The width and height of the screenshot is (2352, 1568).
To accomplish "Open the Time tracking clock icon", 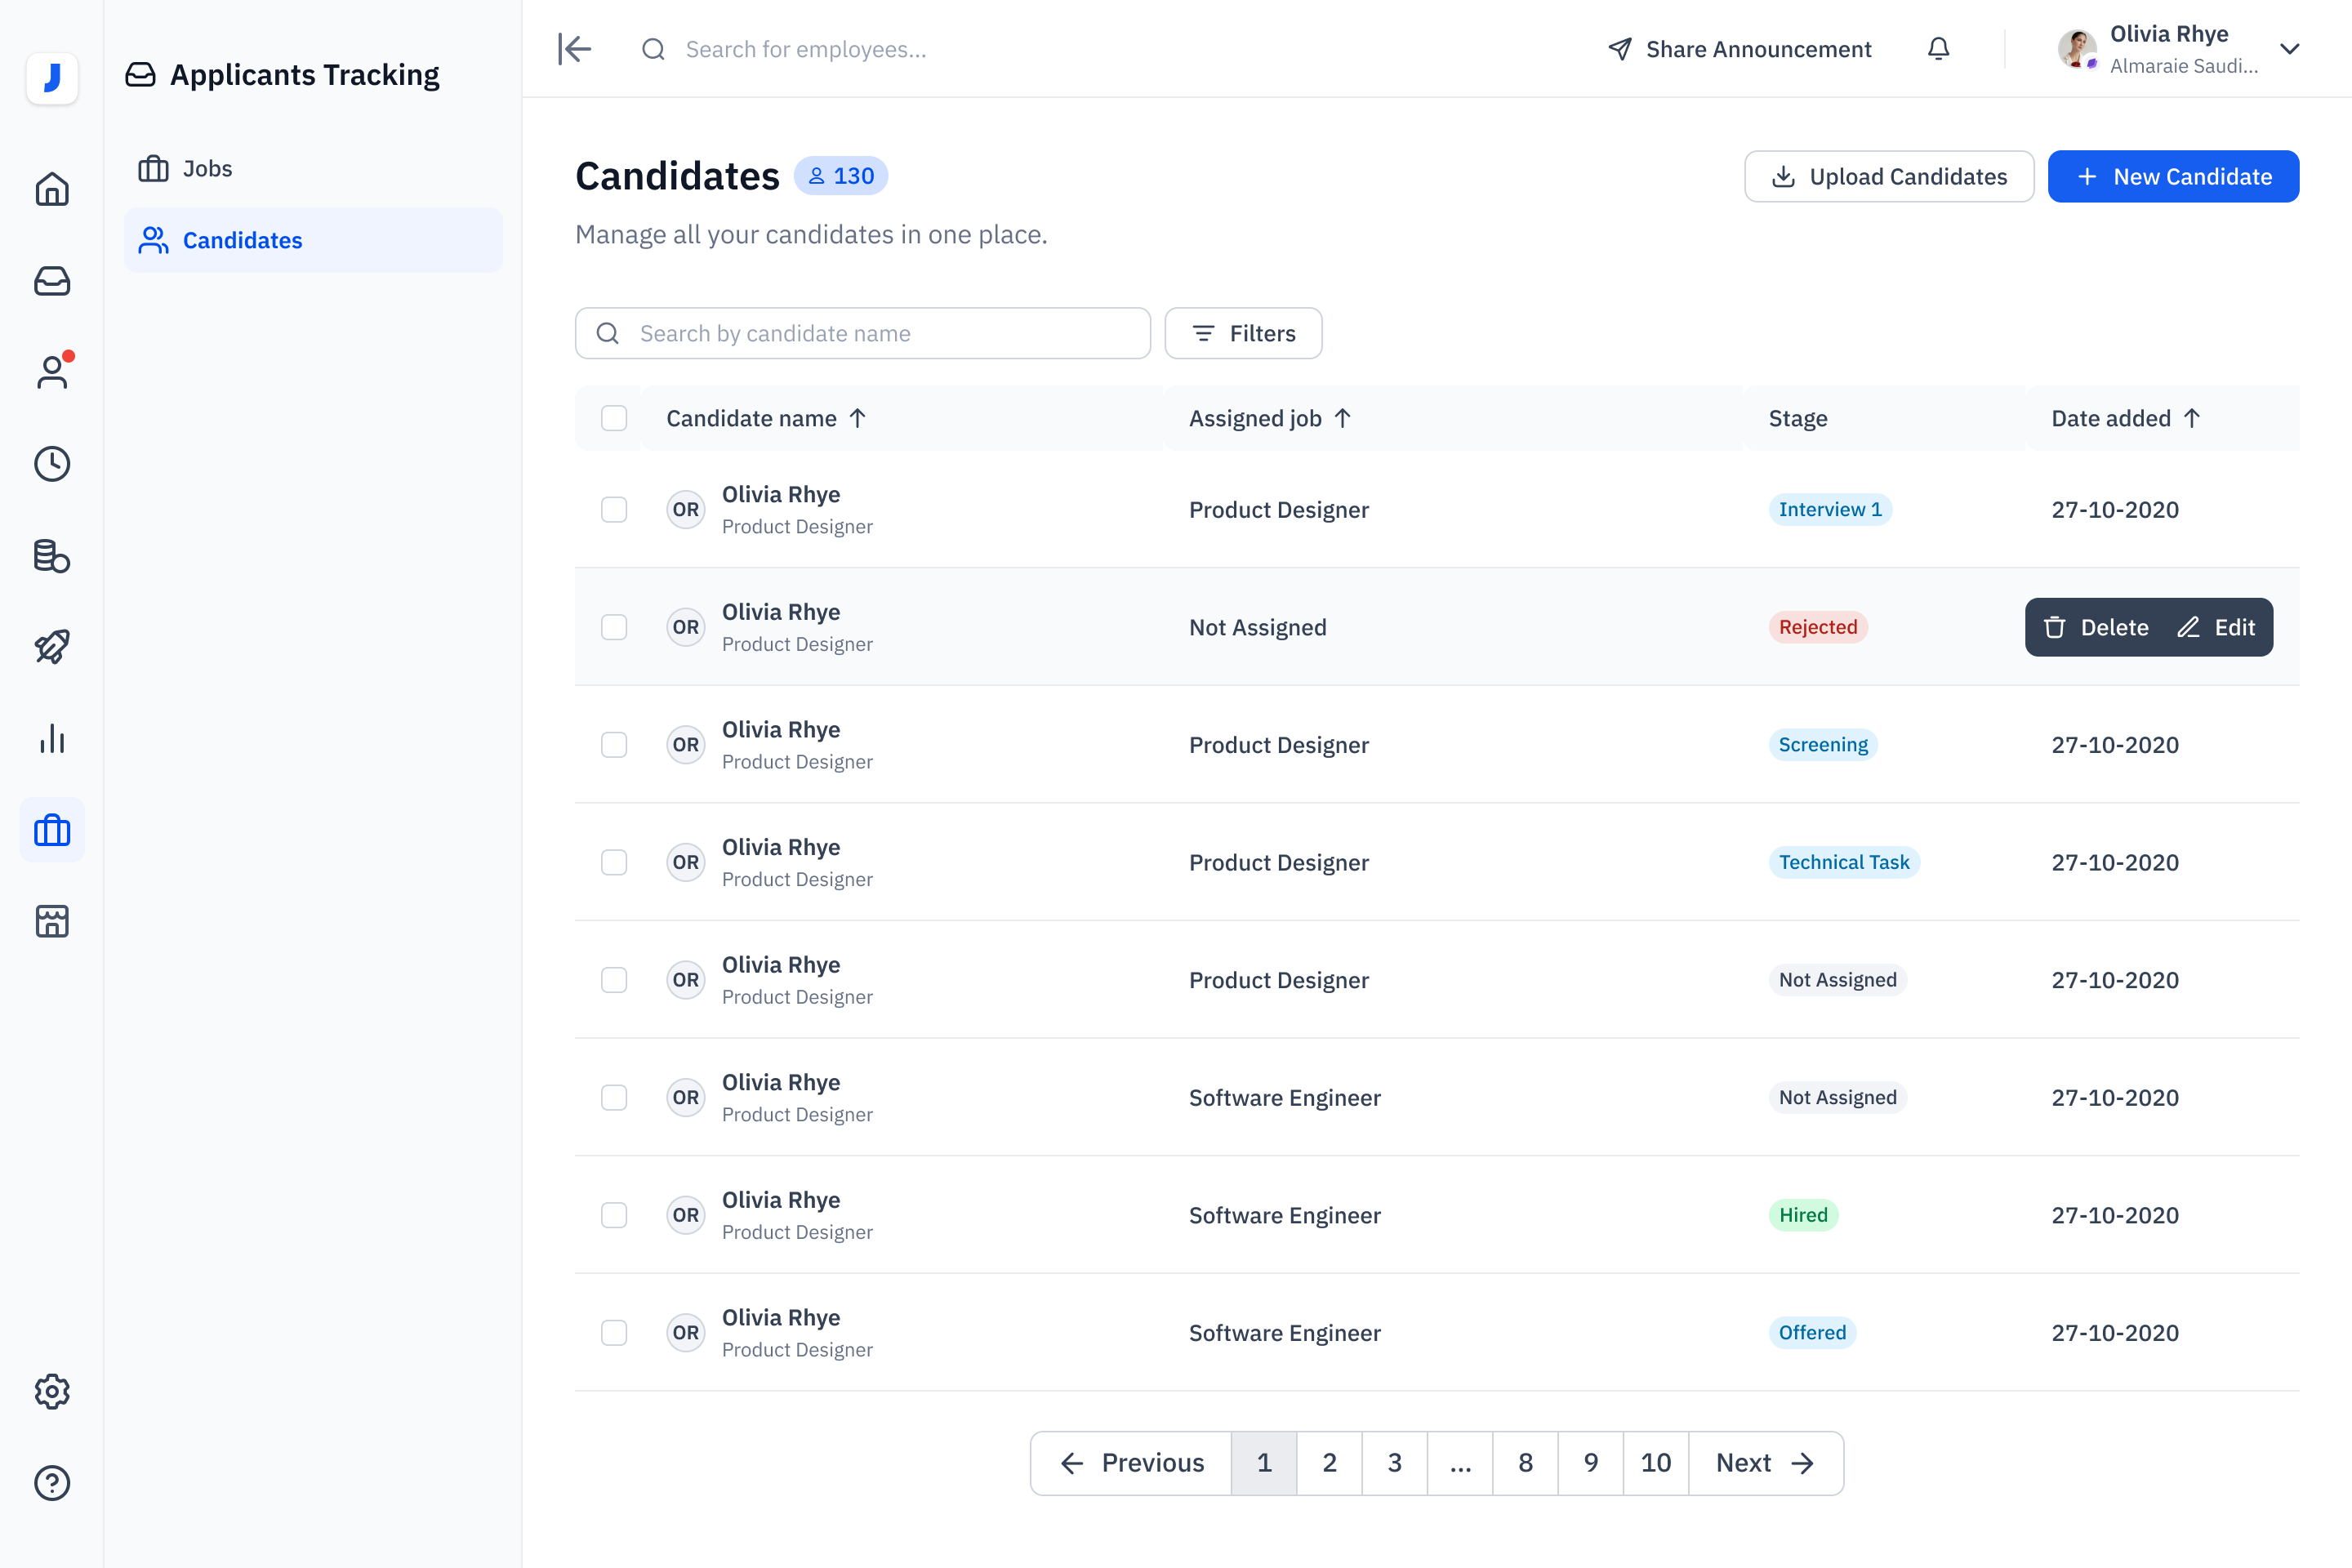I will [x=52, y=463].
